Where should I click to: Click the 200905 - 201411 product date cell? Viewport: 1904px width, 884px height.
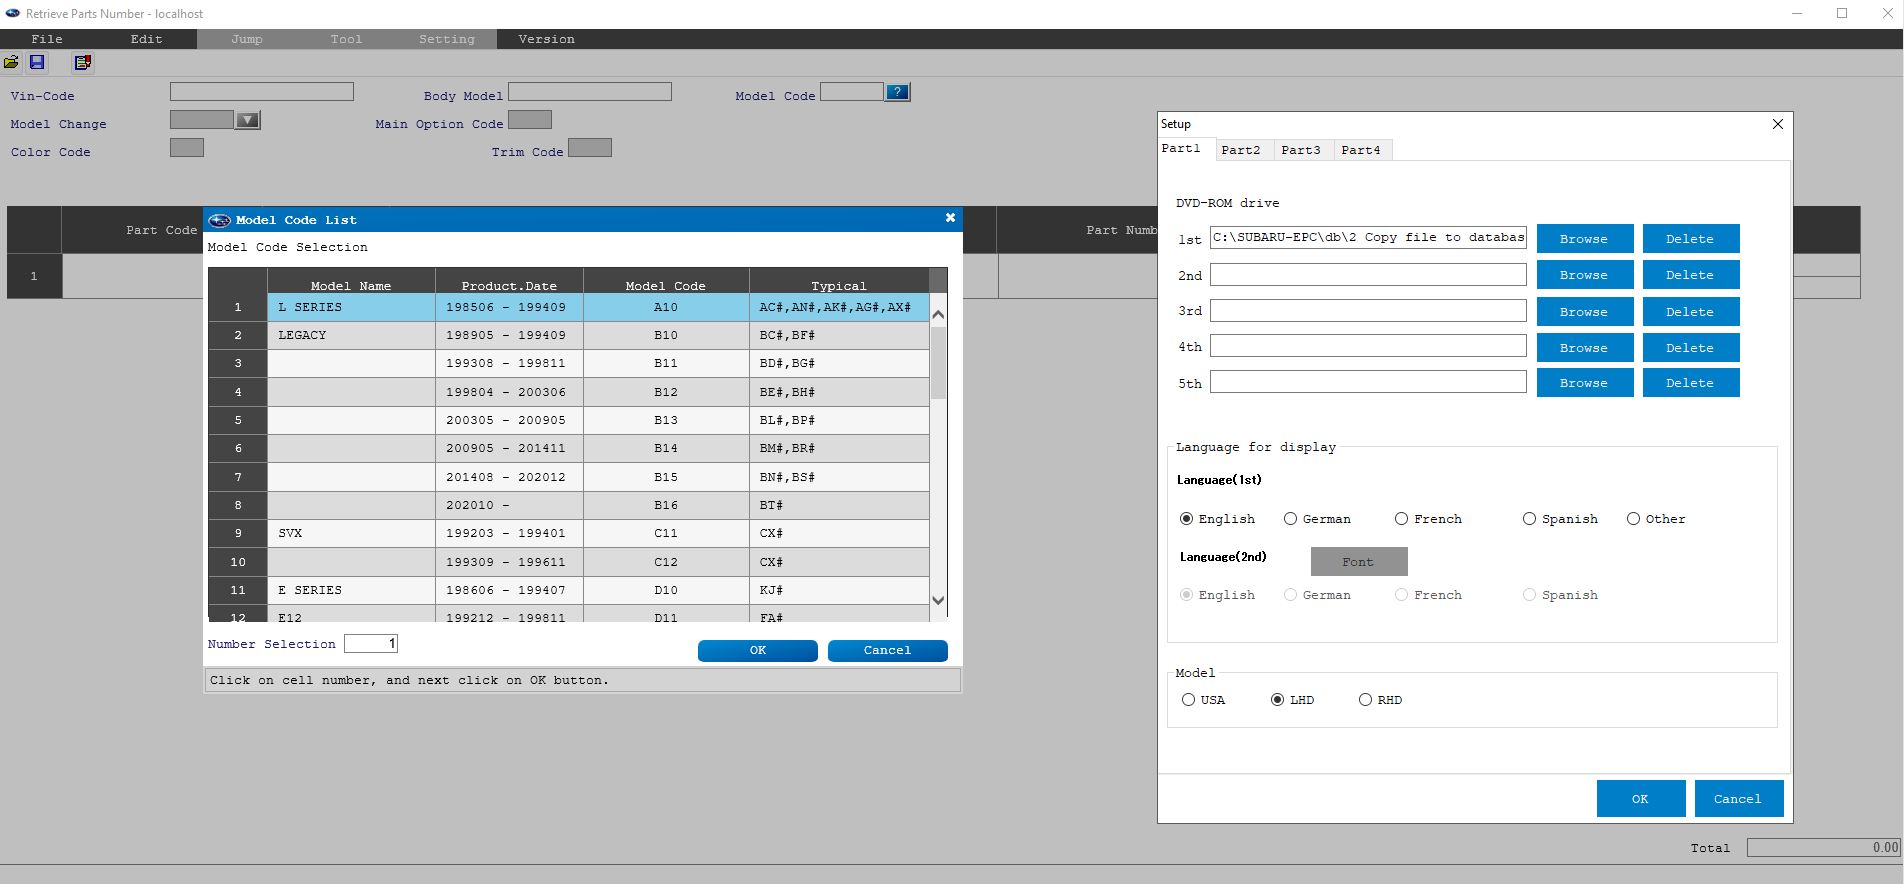click(x=509, y=448)
